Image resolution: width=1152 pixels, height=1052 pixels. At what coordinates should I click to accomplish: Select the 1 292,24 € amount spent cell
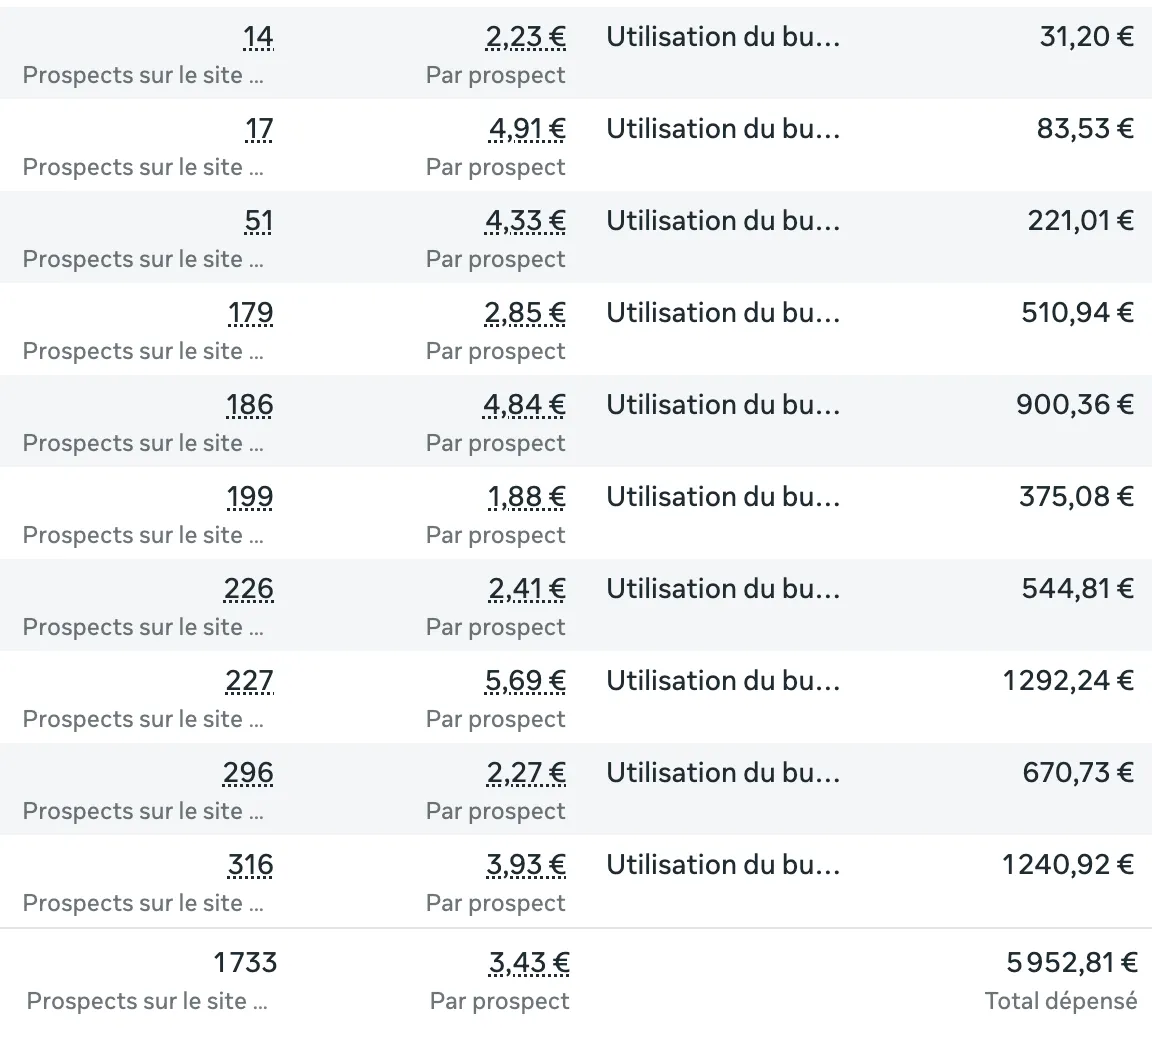point(1068,682)
